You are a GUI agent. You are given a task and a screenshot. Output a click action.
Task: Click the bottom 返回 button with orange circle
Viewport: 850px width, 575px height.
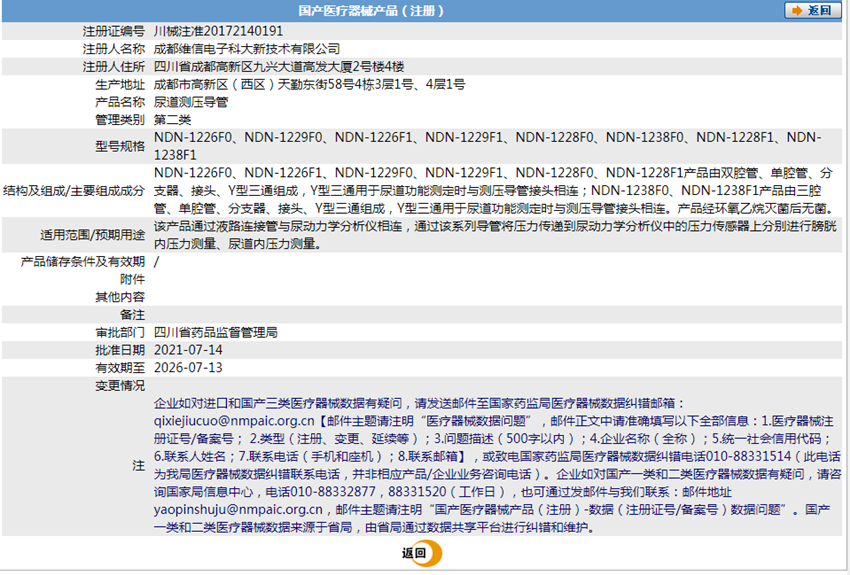[421, 553]
